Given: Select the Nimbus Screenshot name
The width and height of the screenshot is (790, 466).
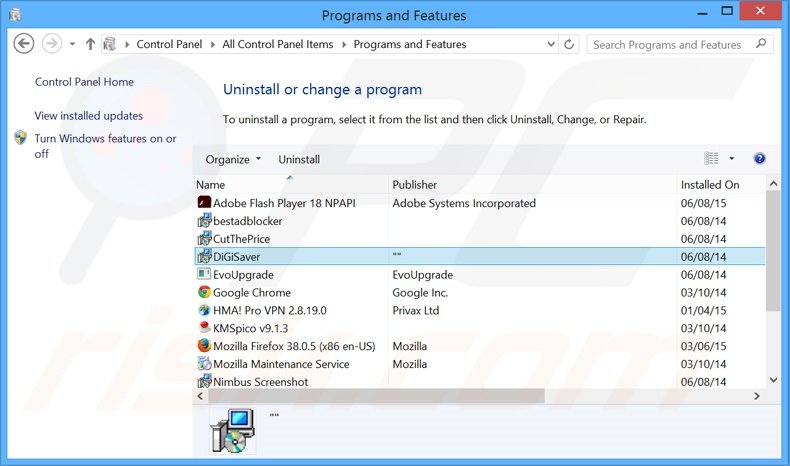Looking at the screenshot, I should pyautogui.click(x=260, y=382).
